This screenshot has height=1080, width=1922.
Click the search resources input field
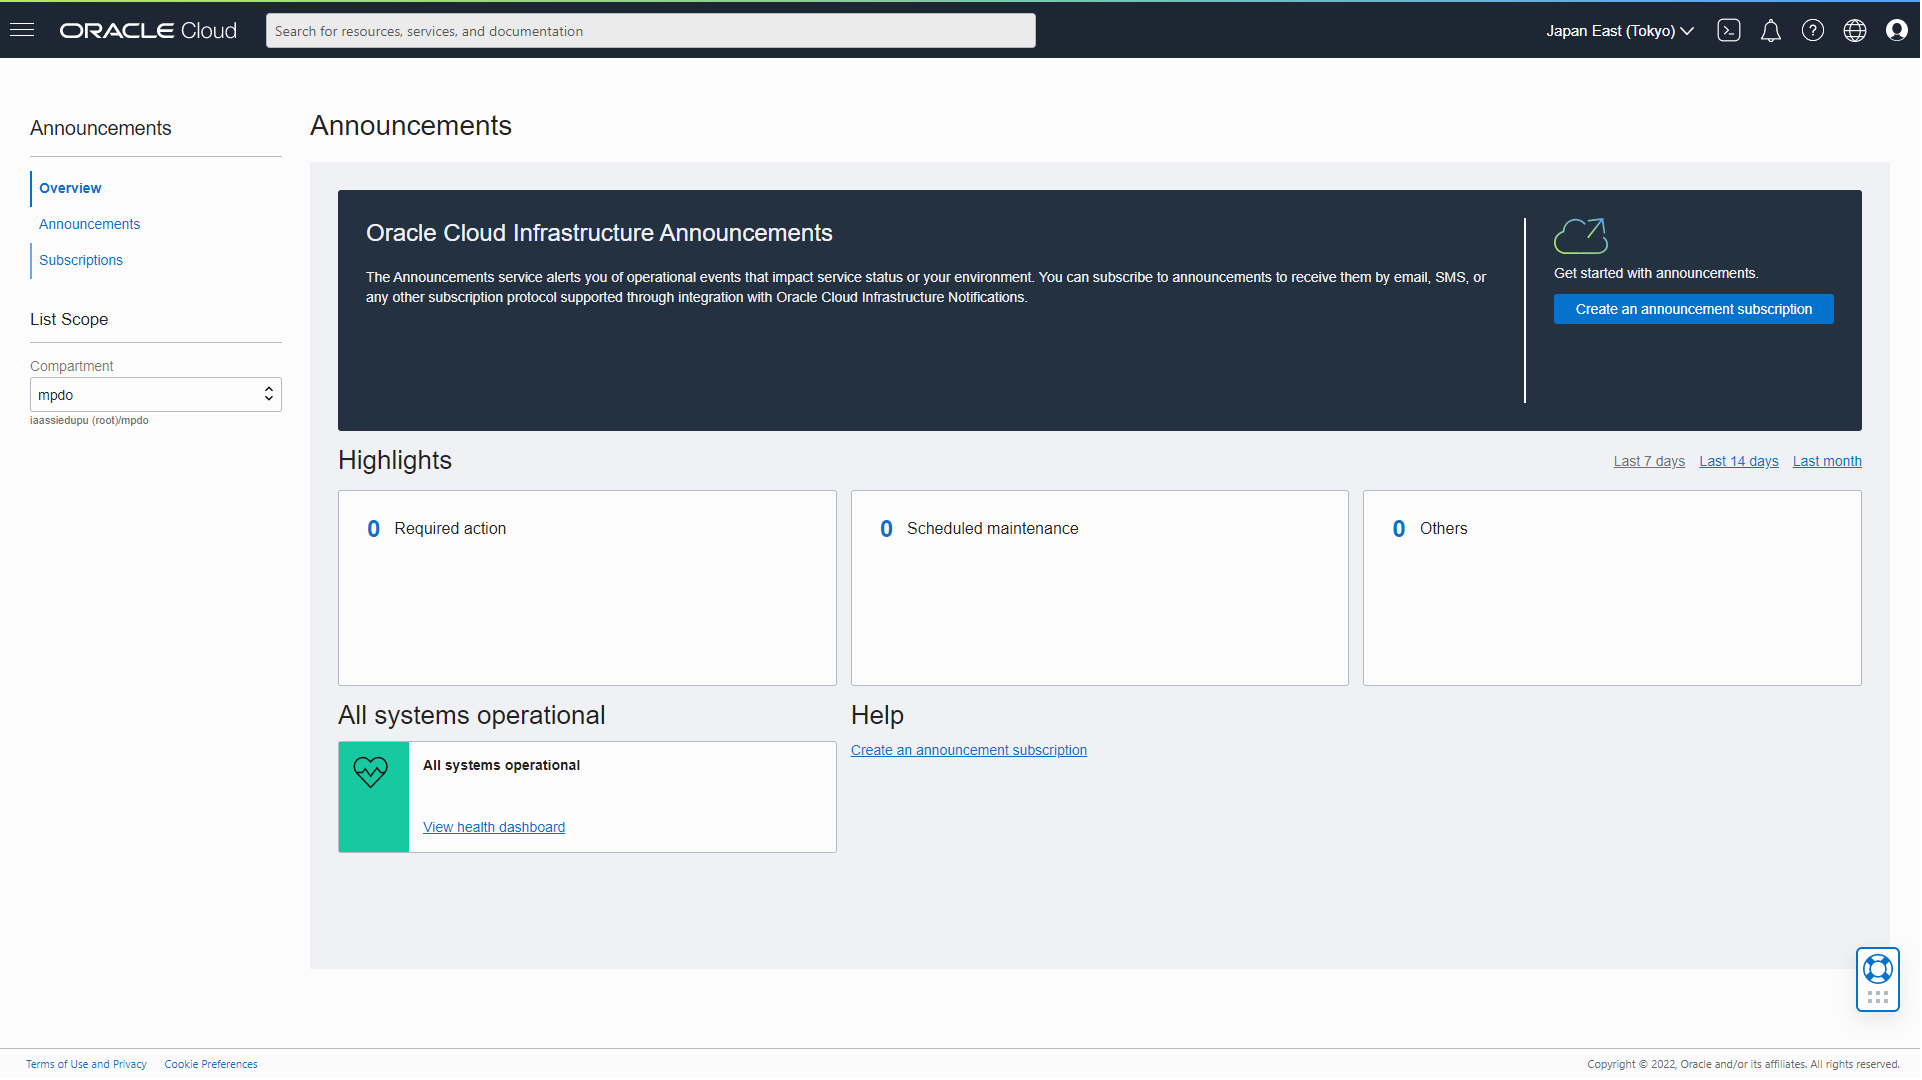tap(651, 31)
